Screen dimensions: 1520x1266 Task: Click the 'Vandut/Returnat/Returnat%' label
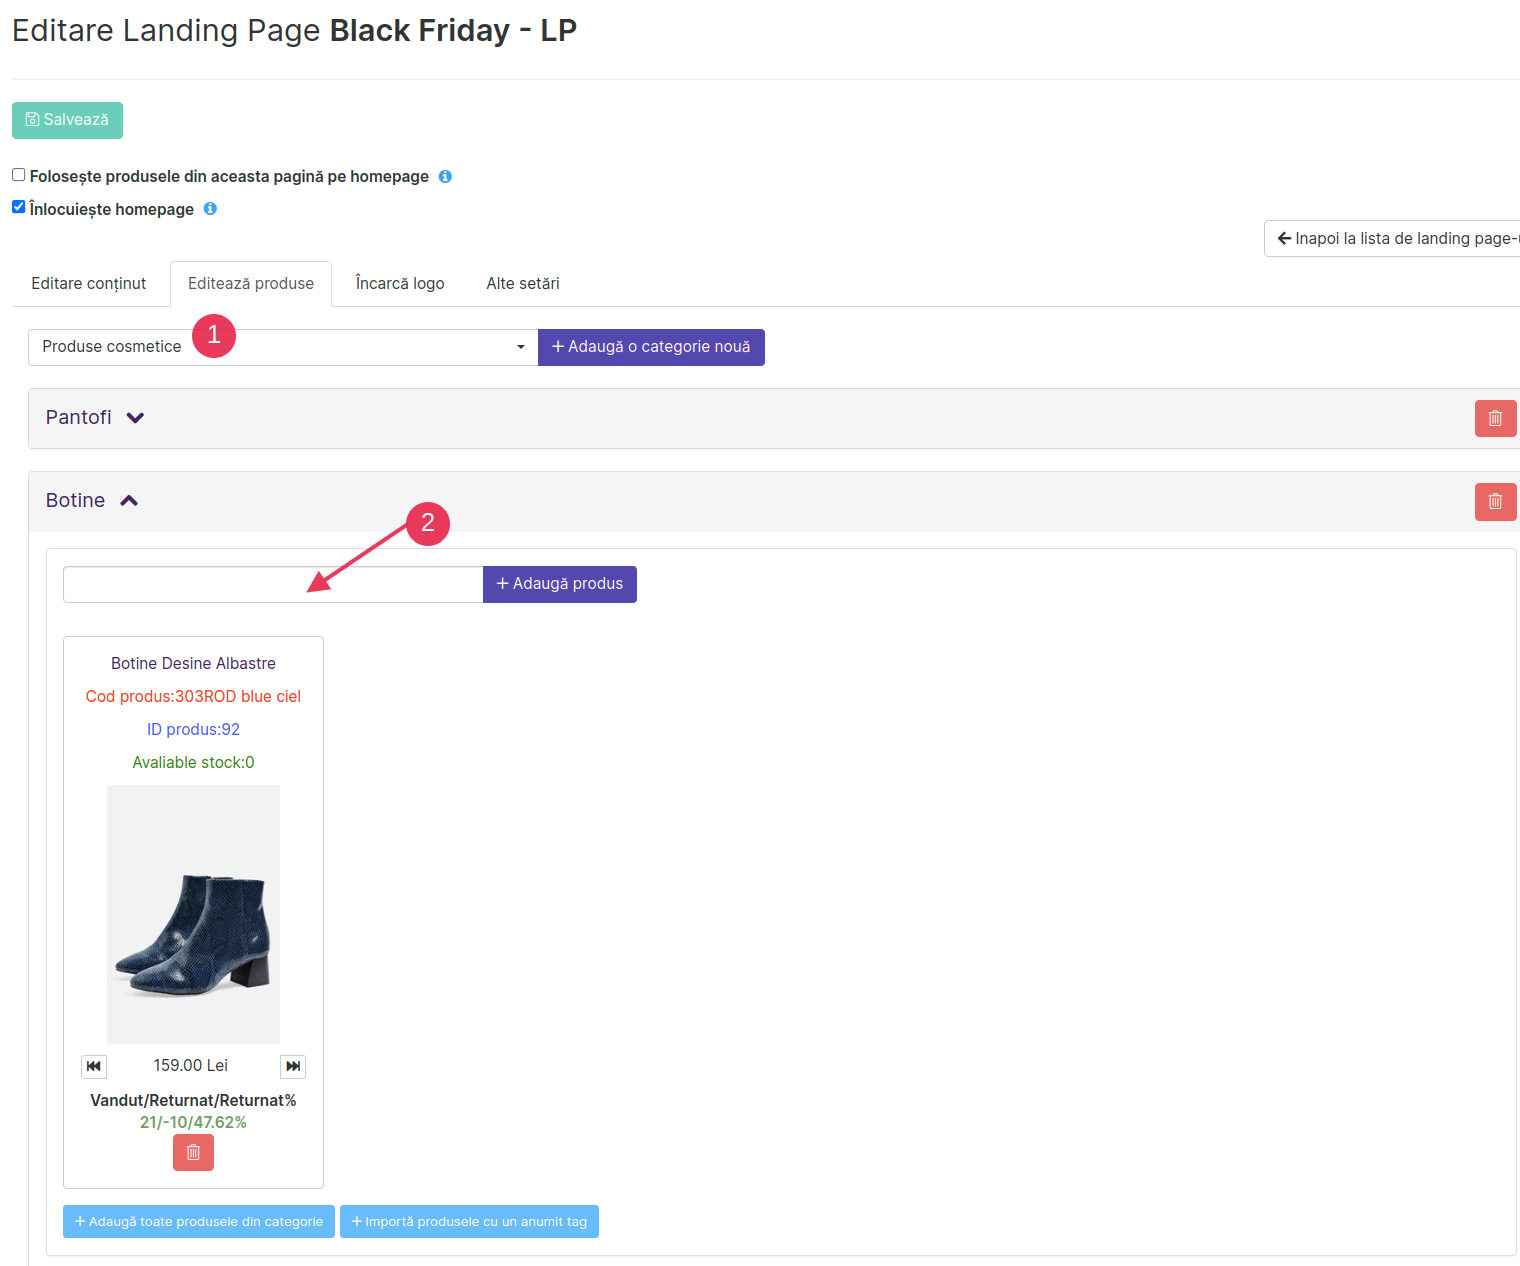193,1101
